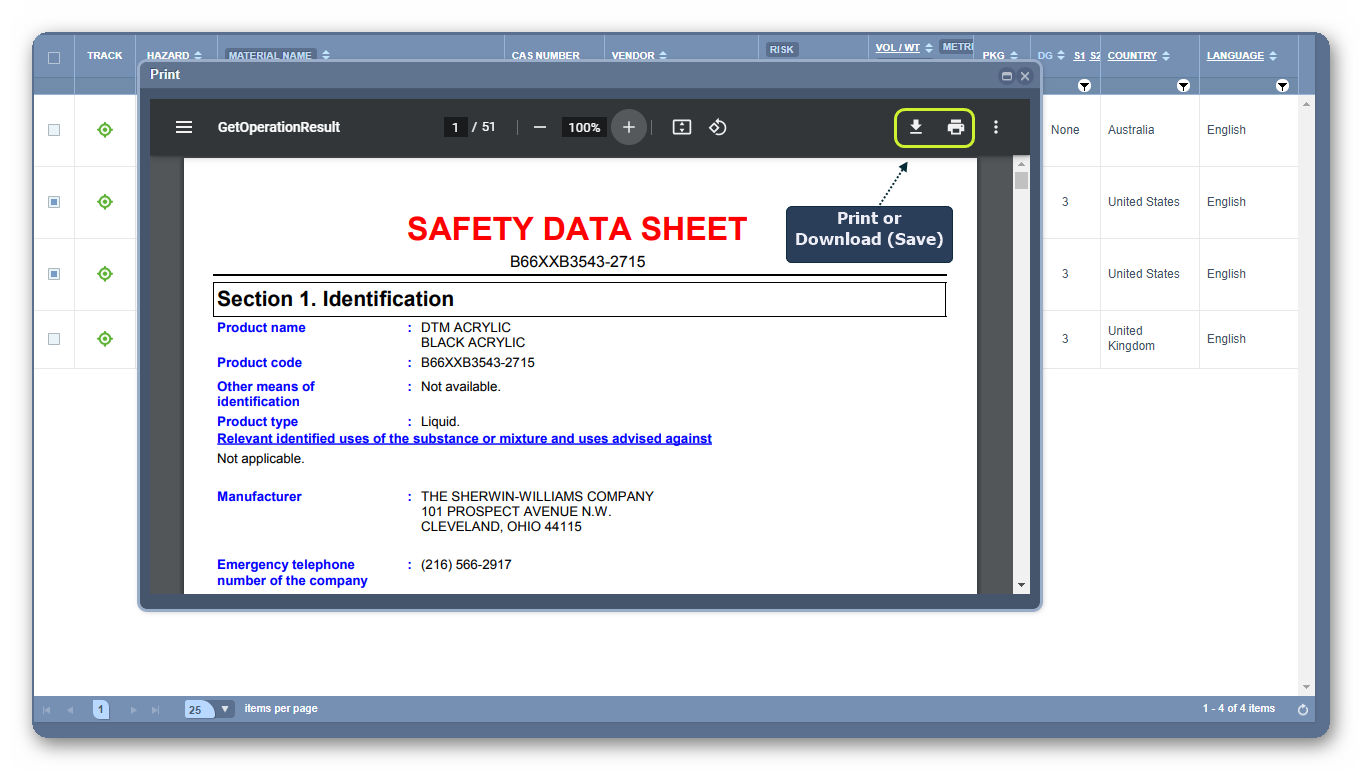1362x770 pixels.
Task: Go to the last page in pagination
Action: tap(155, 708)
